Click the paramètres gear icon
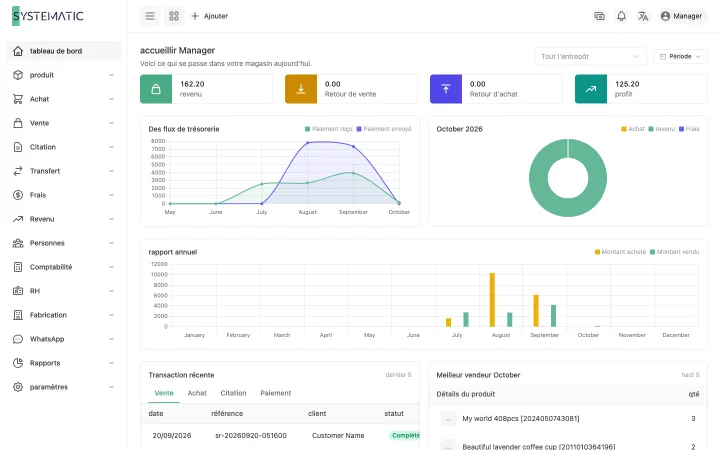Screen dimensions: 720x450 coord(18,387)
